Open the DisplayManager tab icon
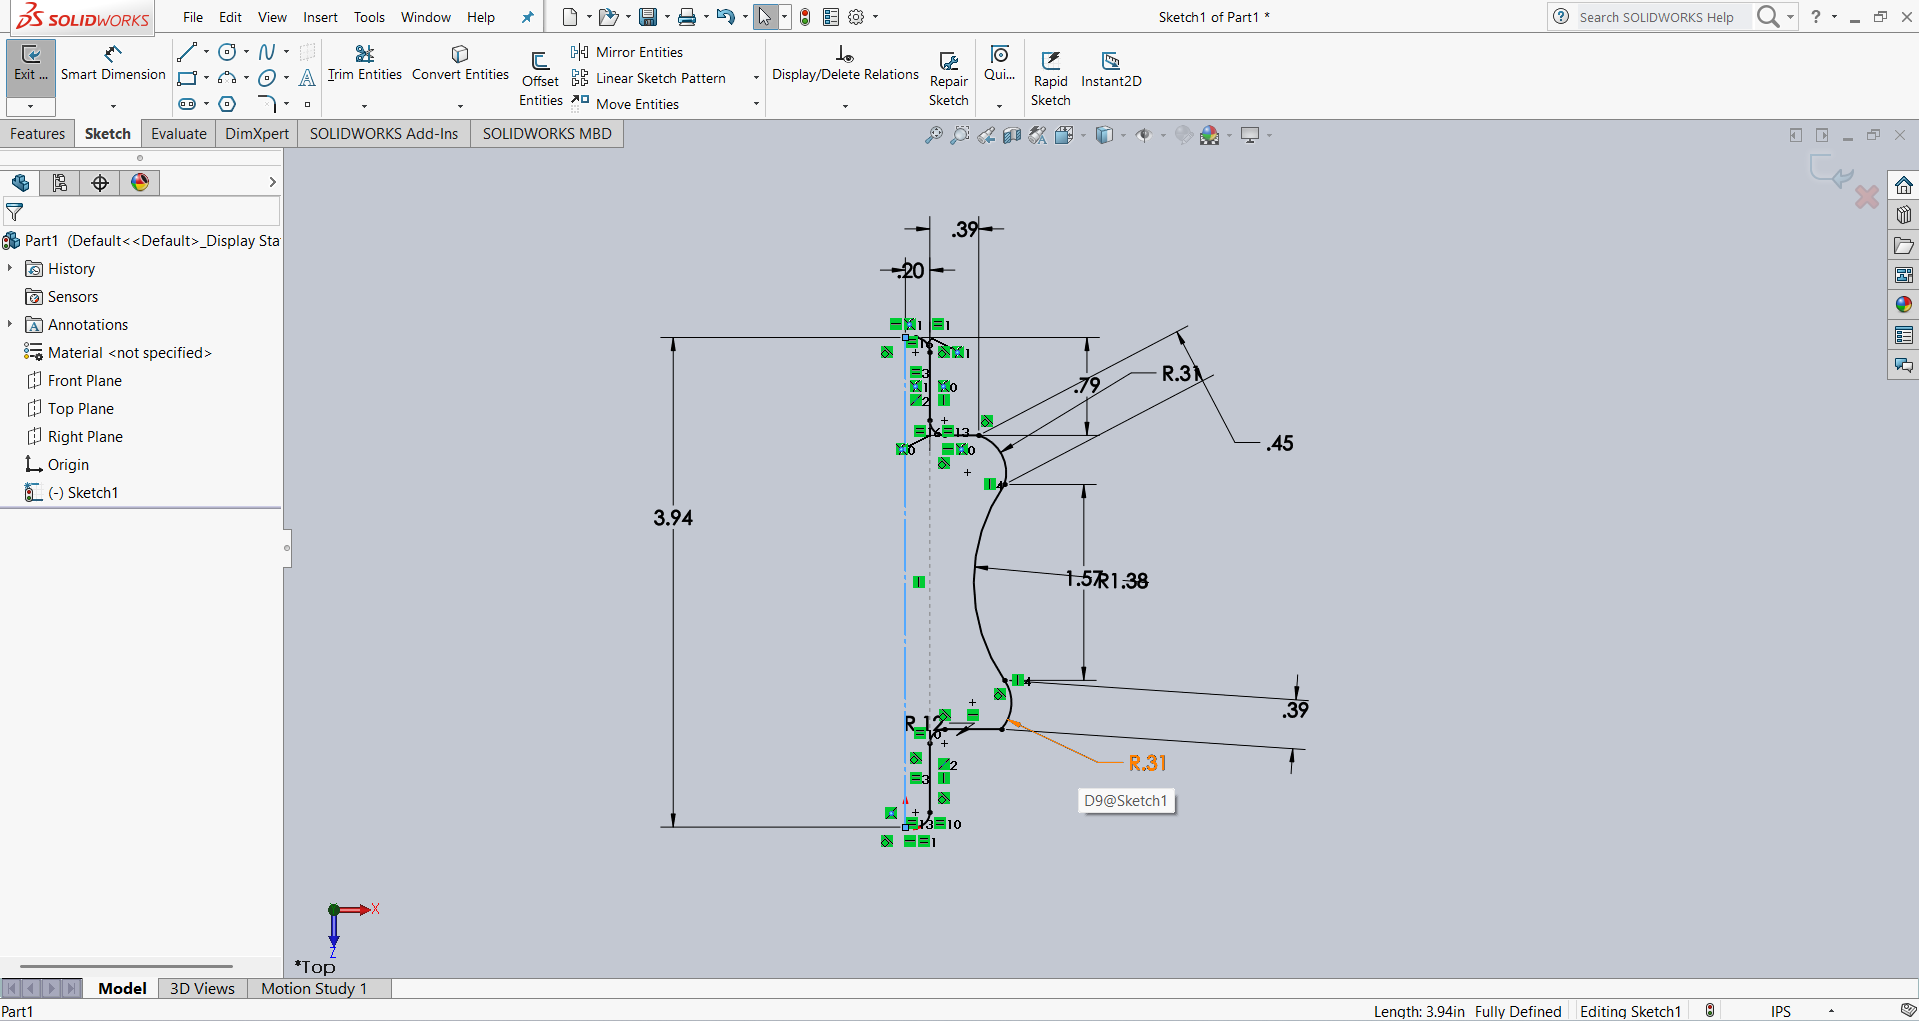 [140, 182]
